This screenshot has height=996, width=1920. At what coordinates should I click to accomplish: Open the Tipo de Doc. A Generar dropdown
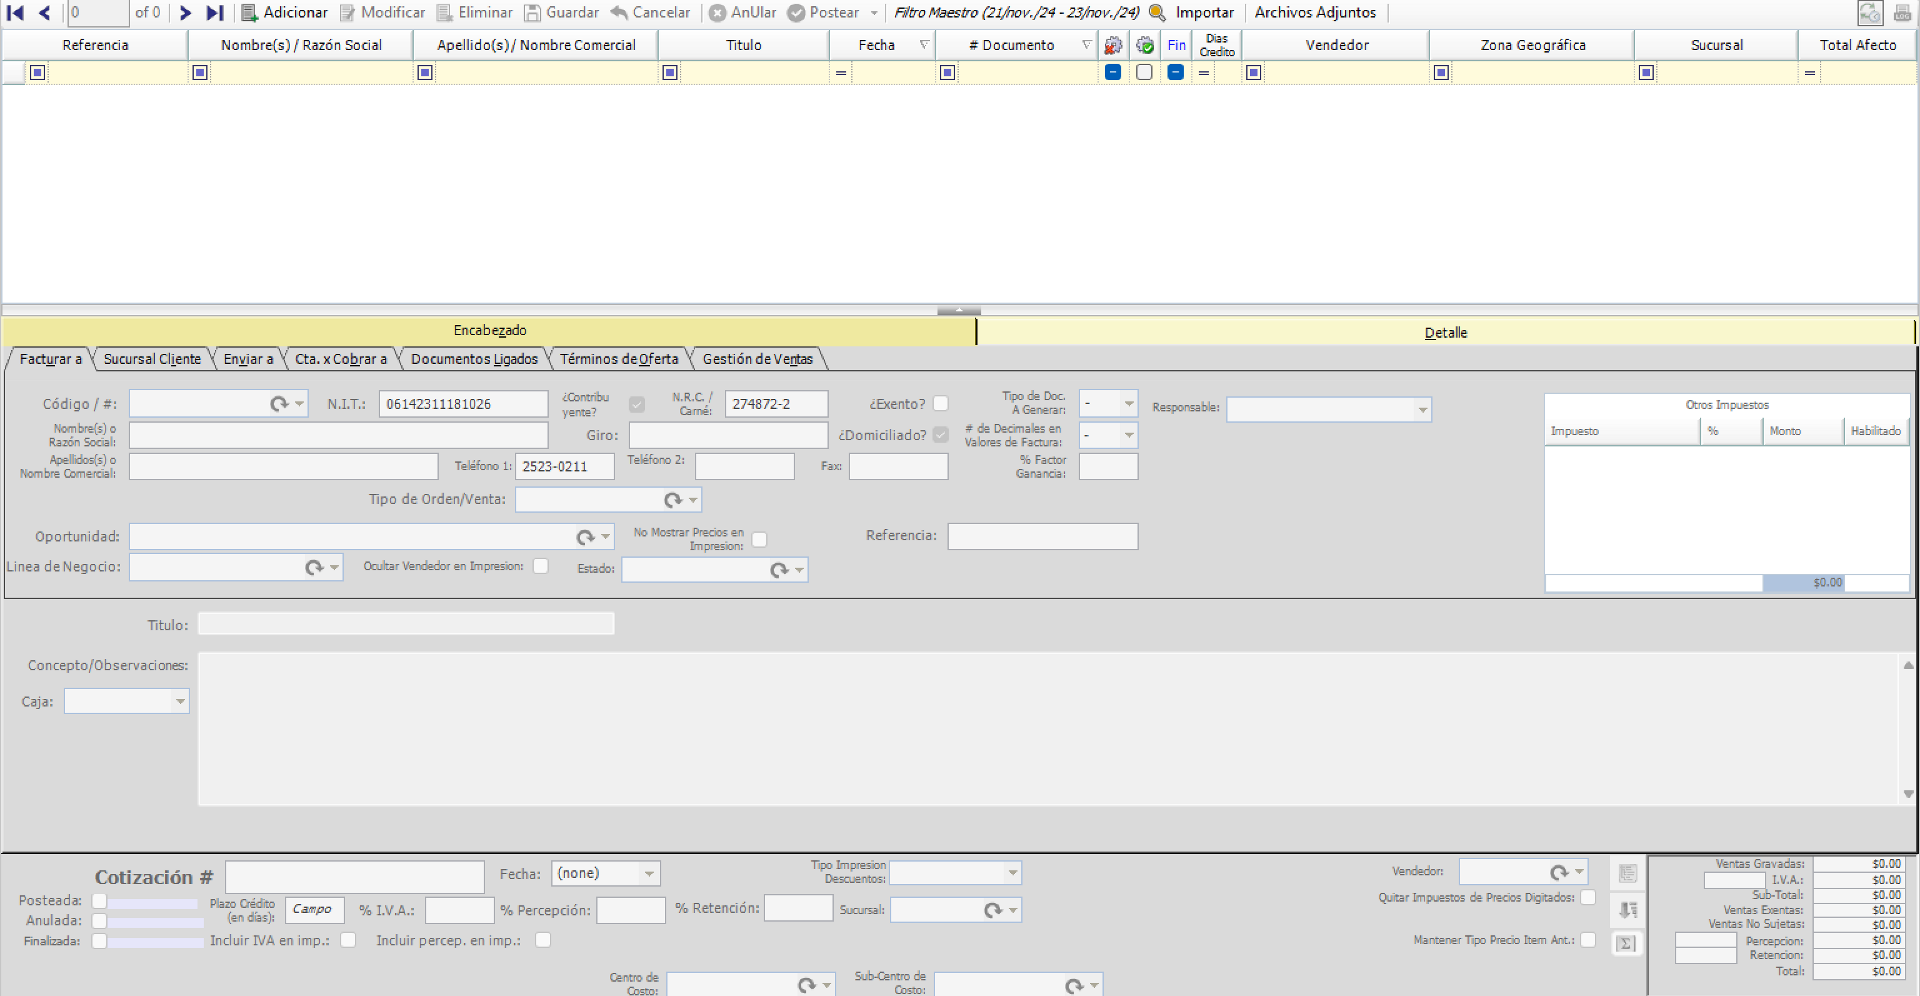point(1128,404)
